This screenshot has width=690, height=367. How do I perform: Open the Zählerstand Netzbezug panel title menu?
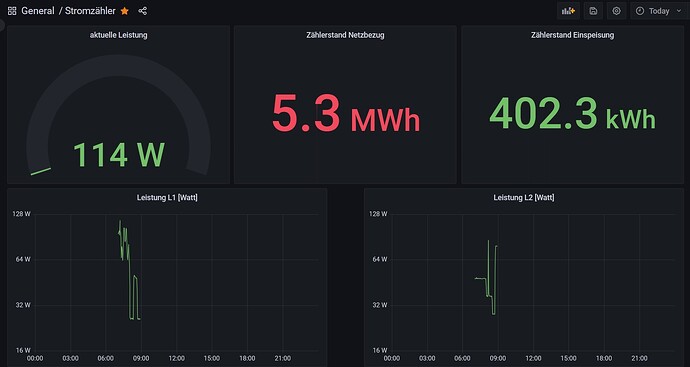point(345,35)
